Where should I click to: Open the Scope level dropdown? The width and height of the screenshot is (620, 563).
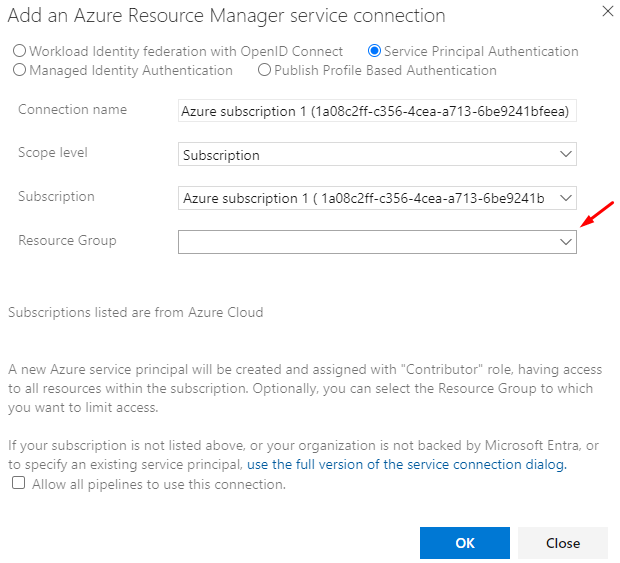click(376, 155)
